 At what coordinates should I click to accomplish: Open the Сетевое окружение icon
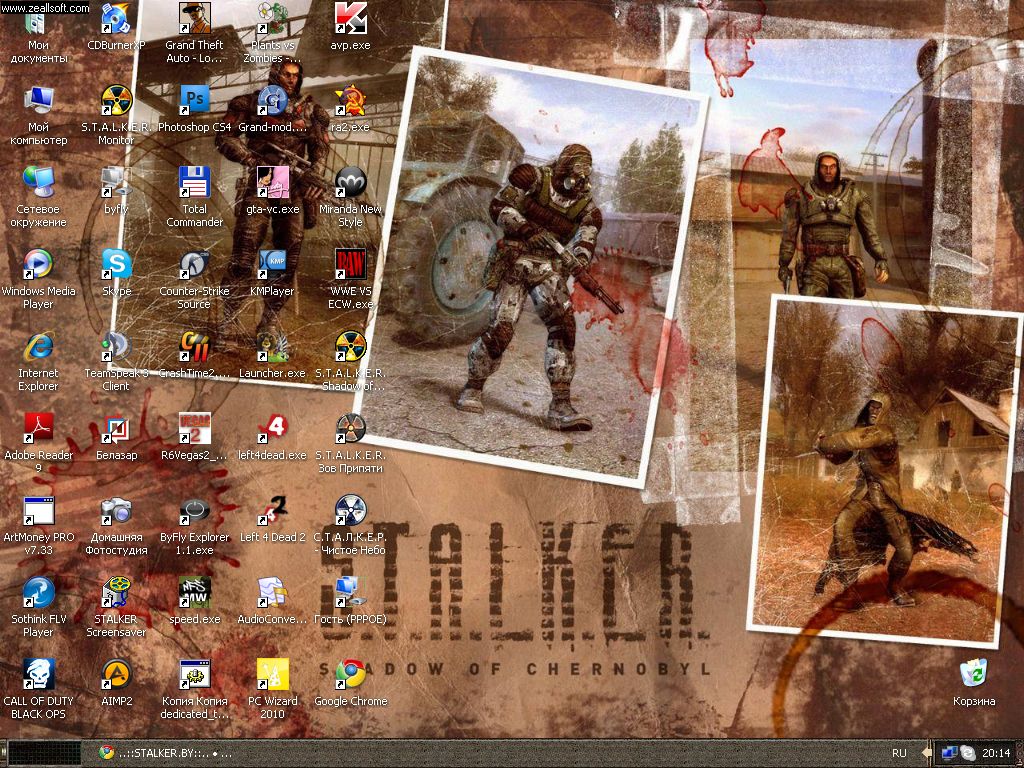[x=38, y=182]
